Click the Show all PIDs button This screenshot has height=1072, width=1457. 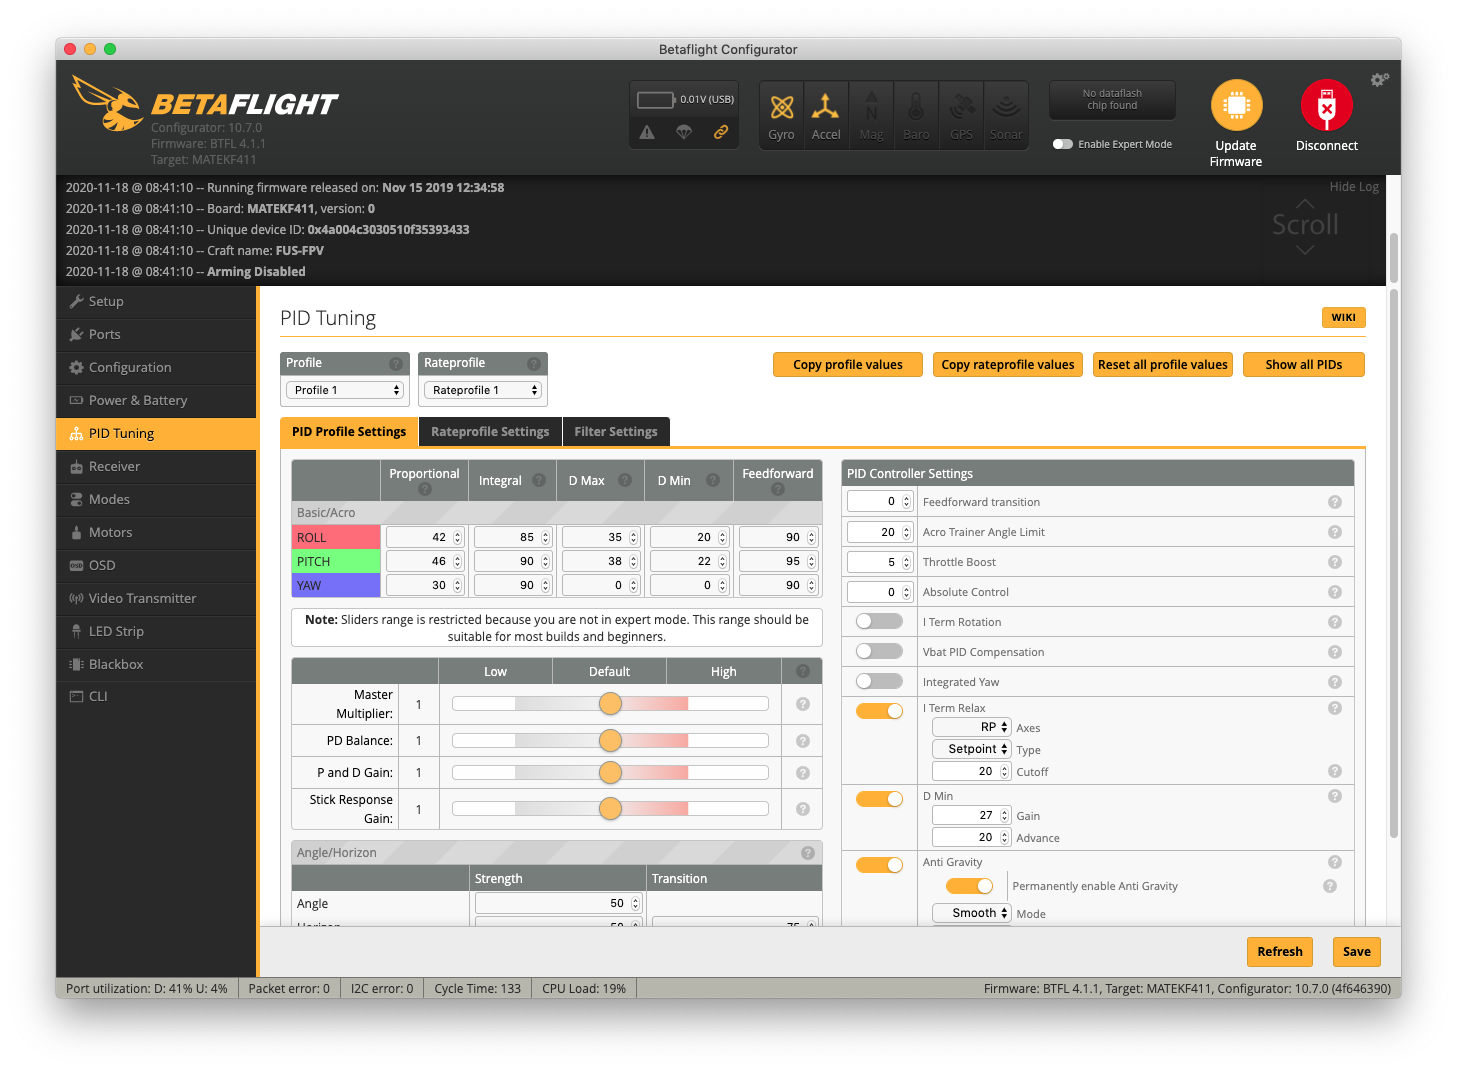(1304, 365)
